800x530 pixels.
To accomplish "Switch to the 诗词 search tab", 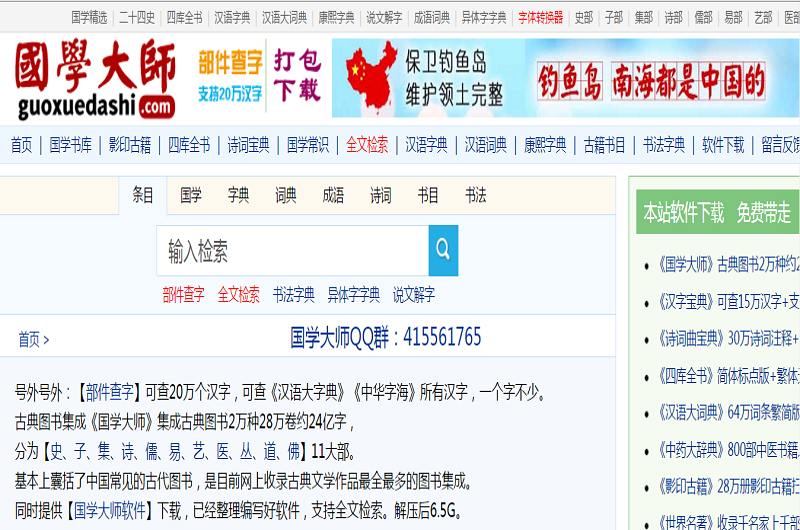I will [x=381, y=195].
